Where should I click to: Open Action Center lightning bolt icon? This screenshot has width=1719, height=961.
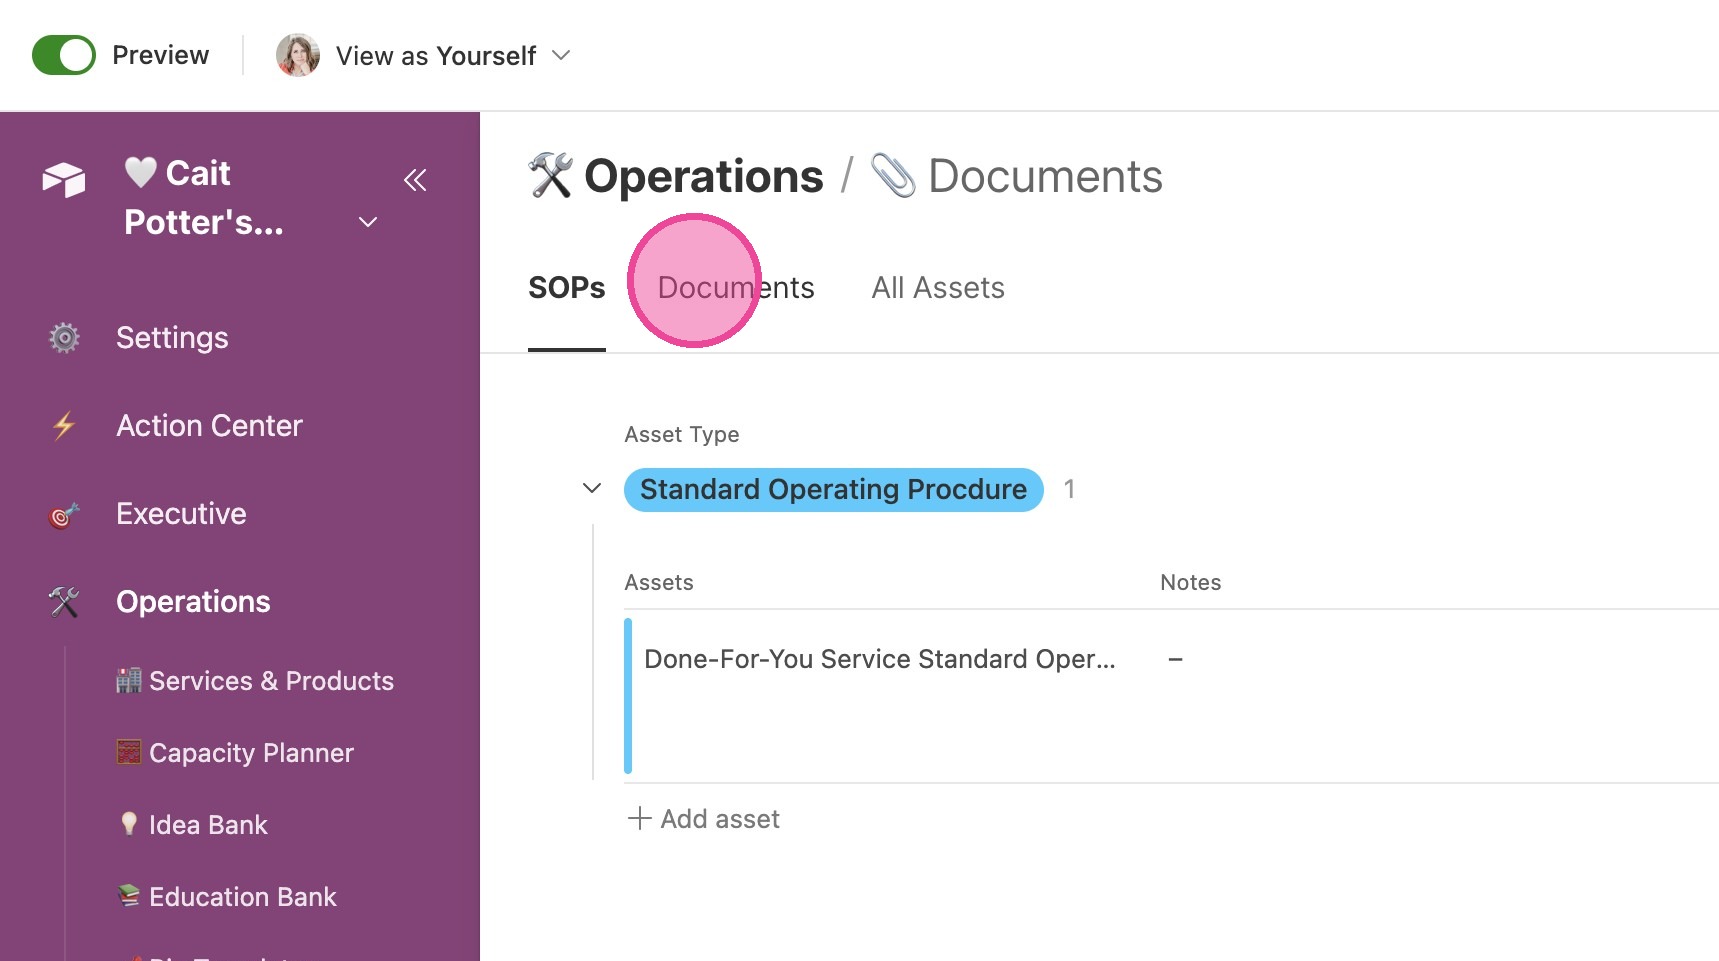click(x=64, y=426)
